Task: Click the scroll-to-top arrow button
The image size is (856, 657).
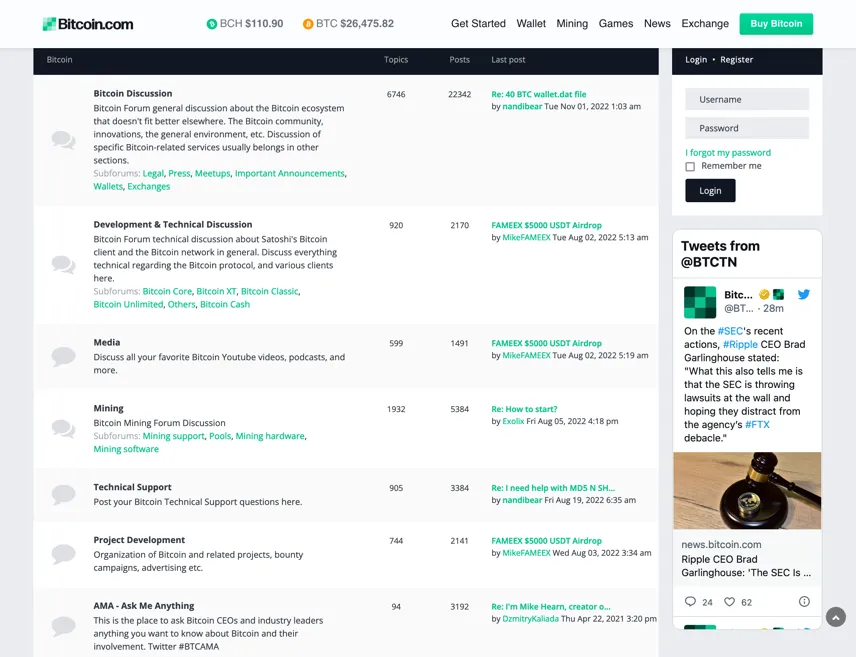Action: [x=836, y=617]
